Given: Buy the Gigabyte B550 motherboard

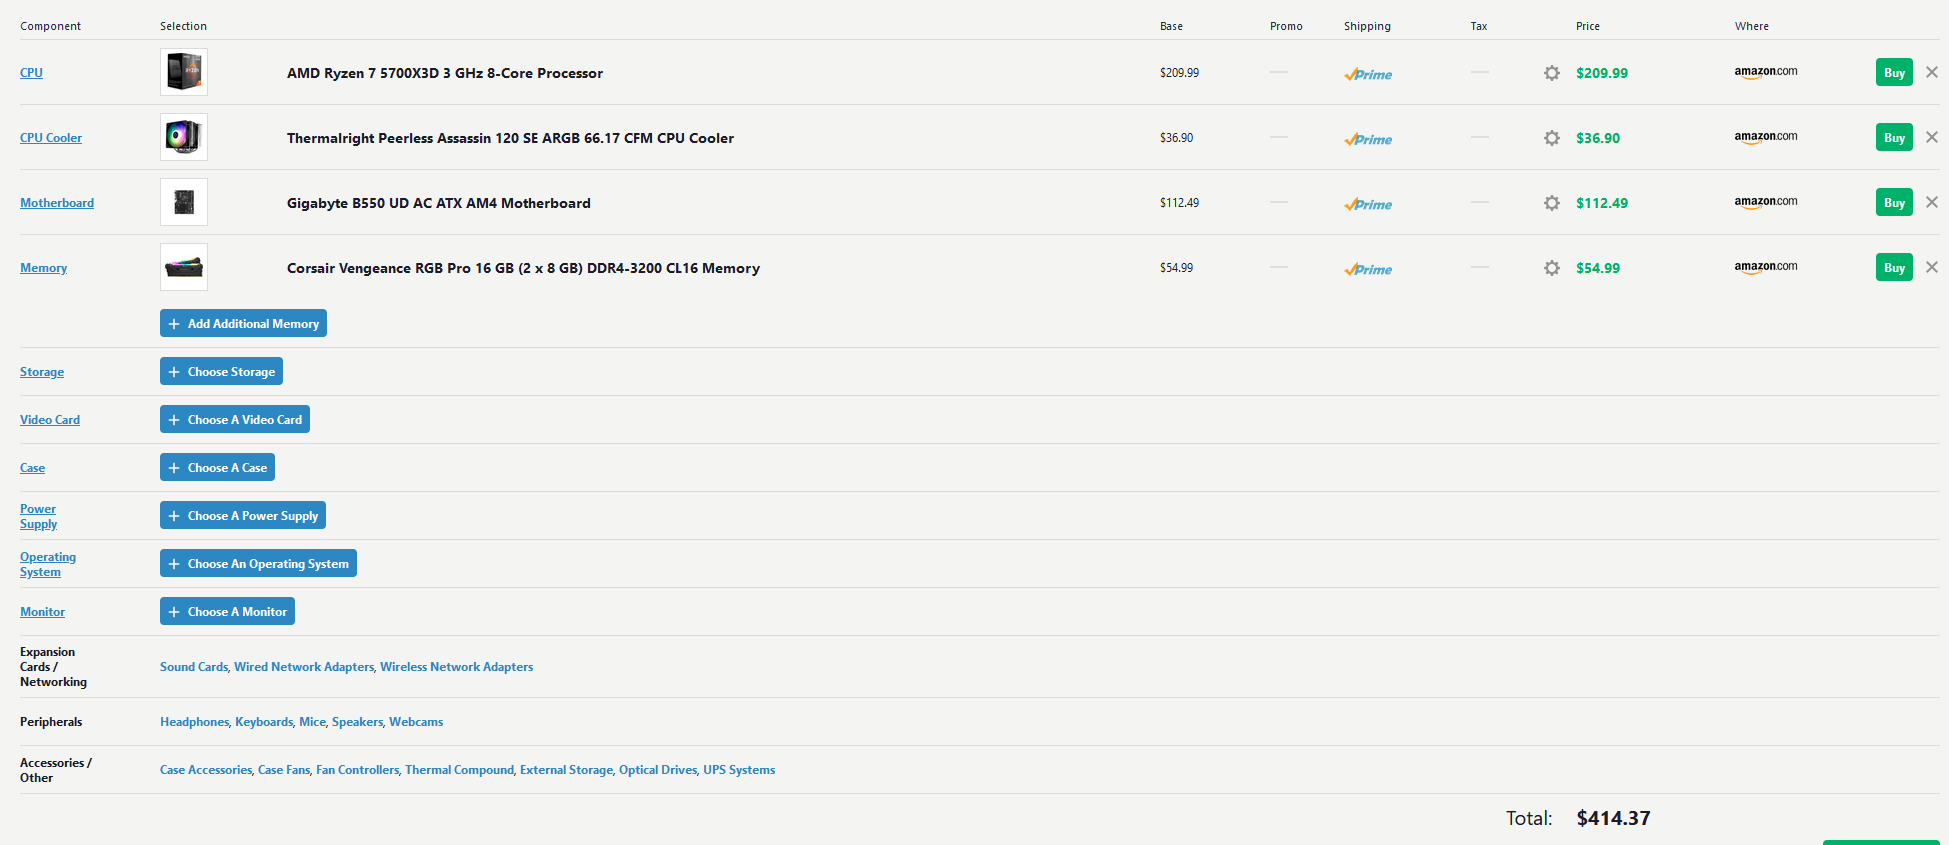Looking at the screenshot, I should pos(1894,202).
